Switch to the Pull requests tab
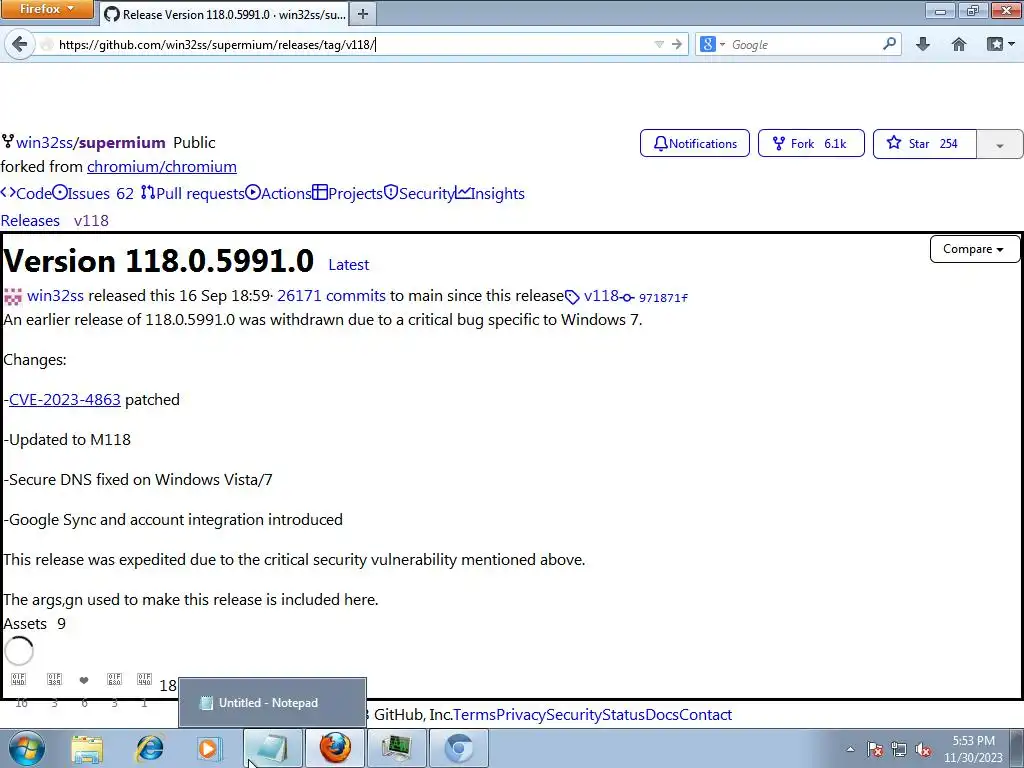The width and height of the screenshot is (1024, 768). (x=193, y=193)
